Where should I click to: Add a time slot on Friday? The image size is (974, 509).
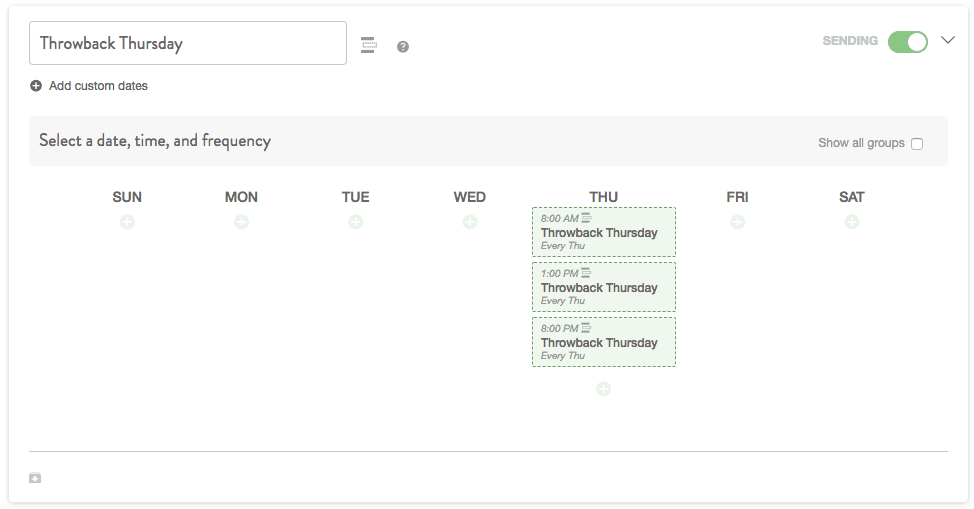[738, 222]
